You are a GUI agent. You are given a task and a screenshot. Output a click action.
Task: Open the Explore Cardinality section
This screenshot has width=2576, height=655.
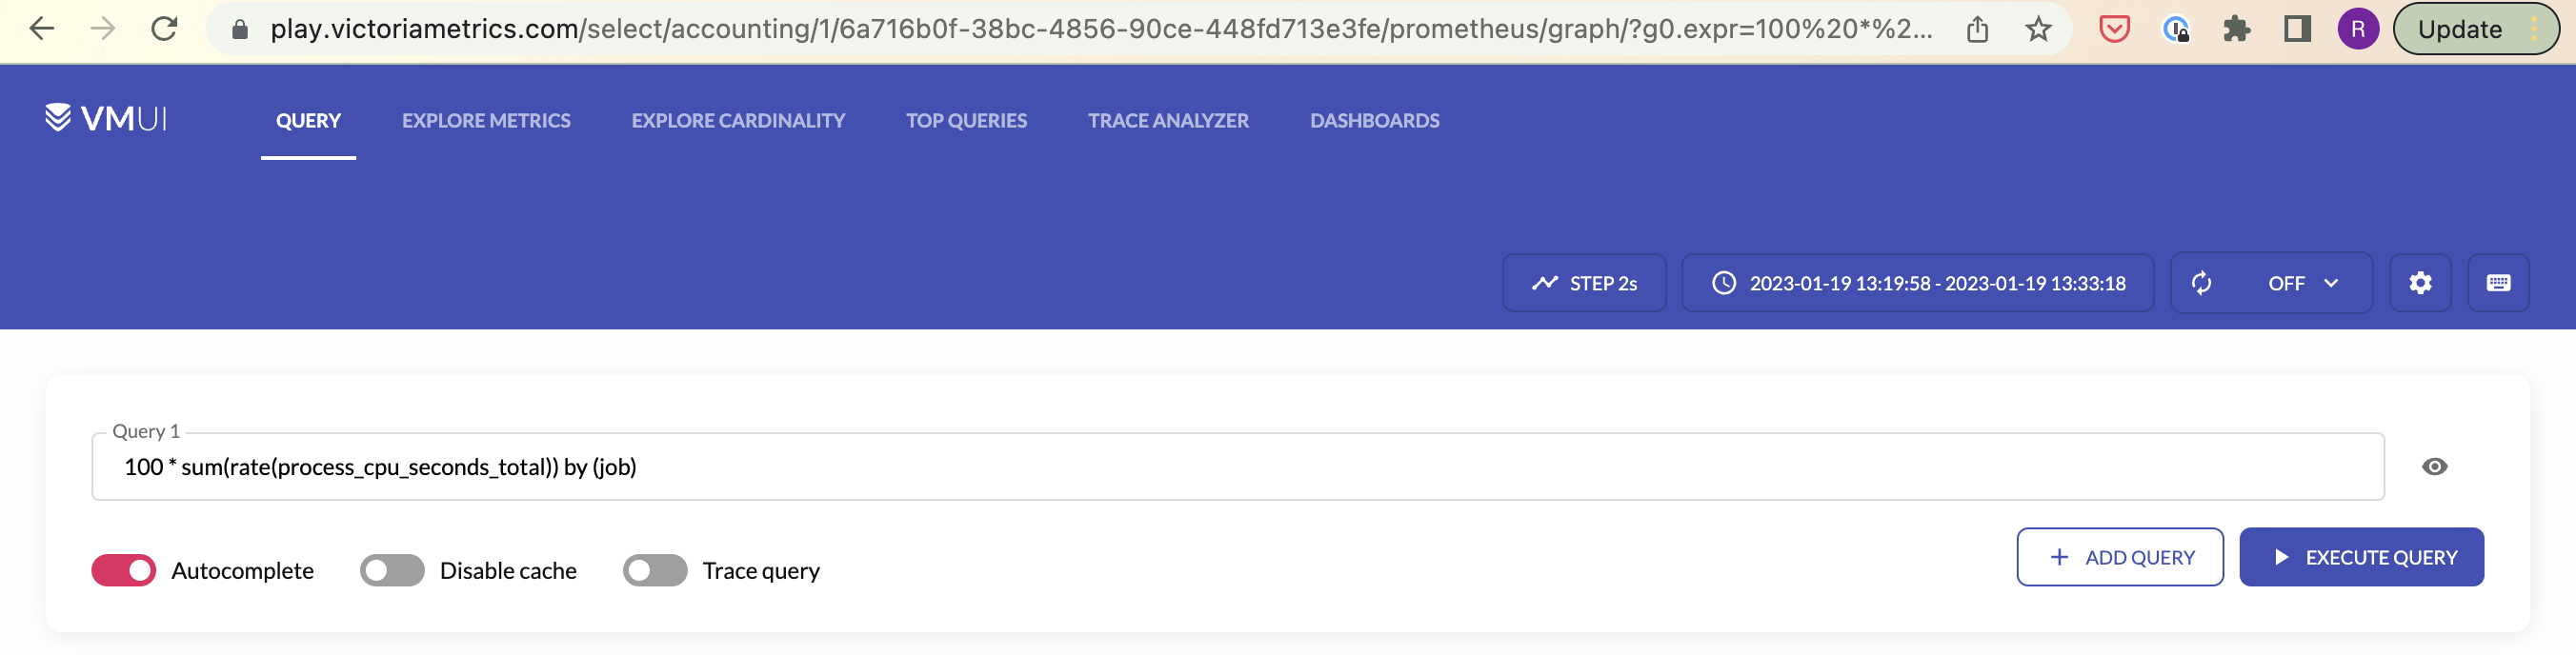(738, 120)
